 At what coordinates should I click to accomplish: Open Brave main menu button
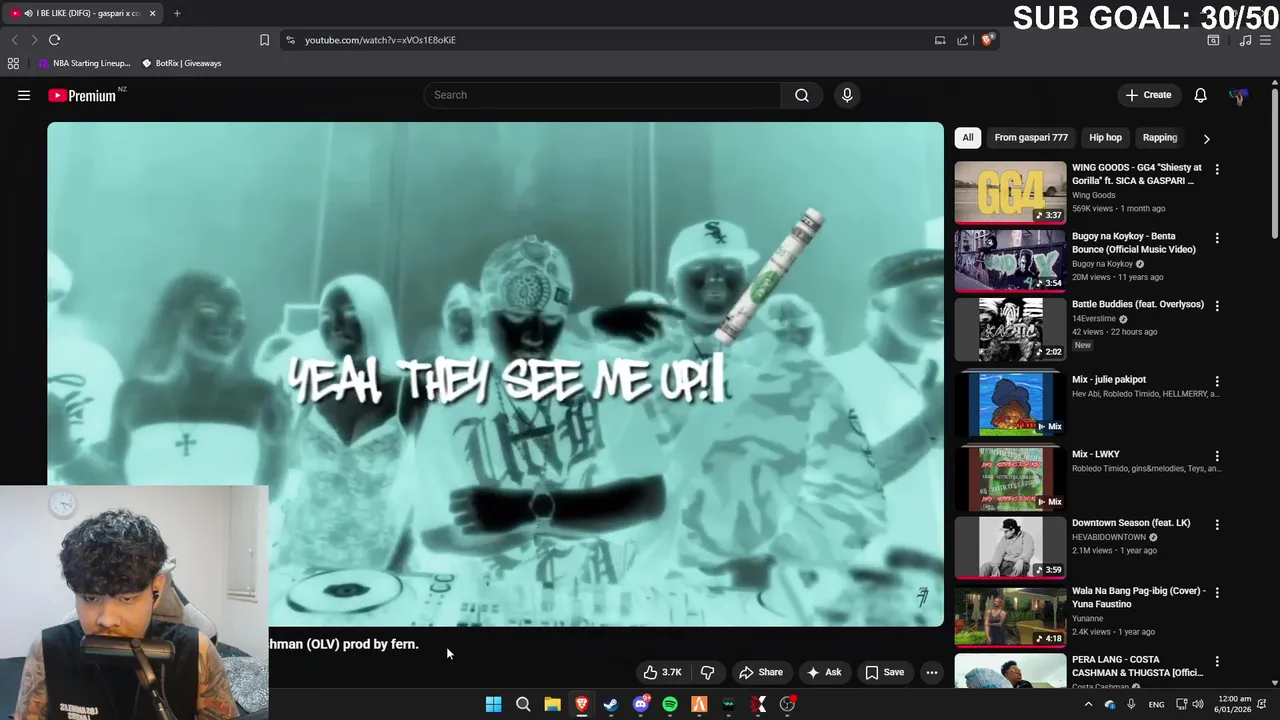pyautogui.click(x=1266, y=40)
